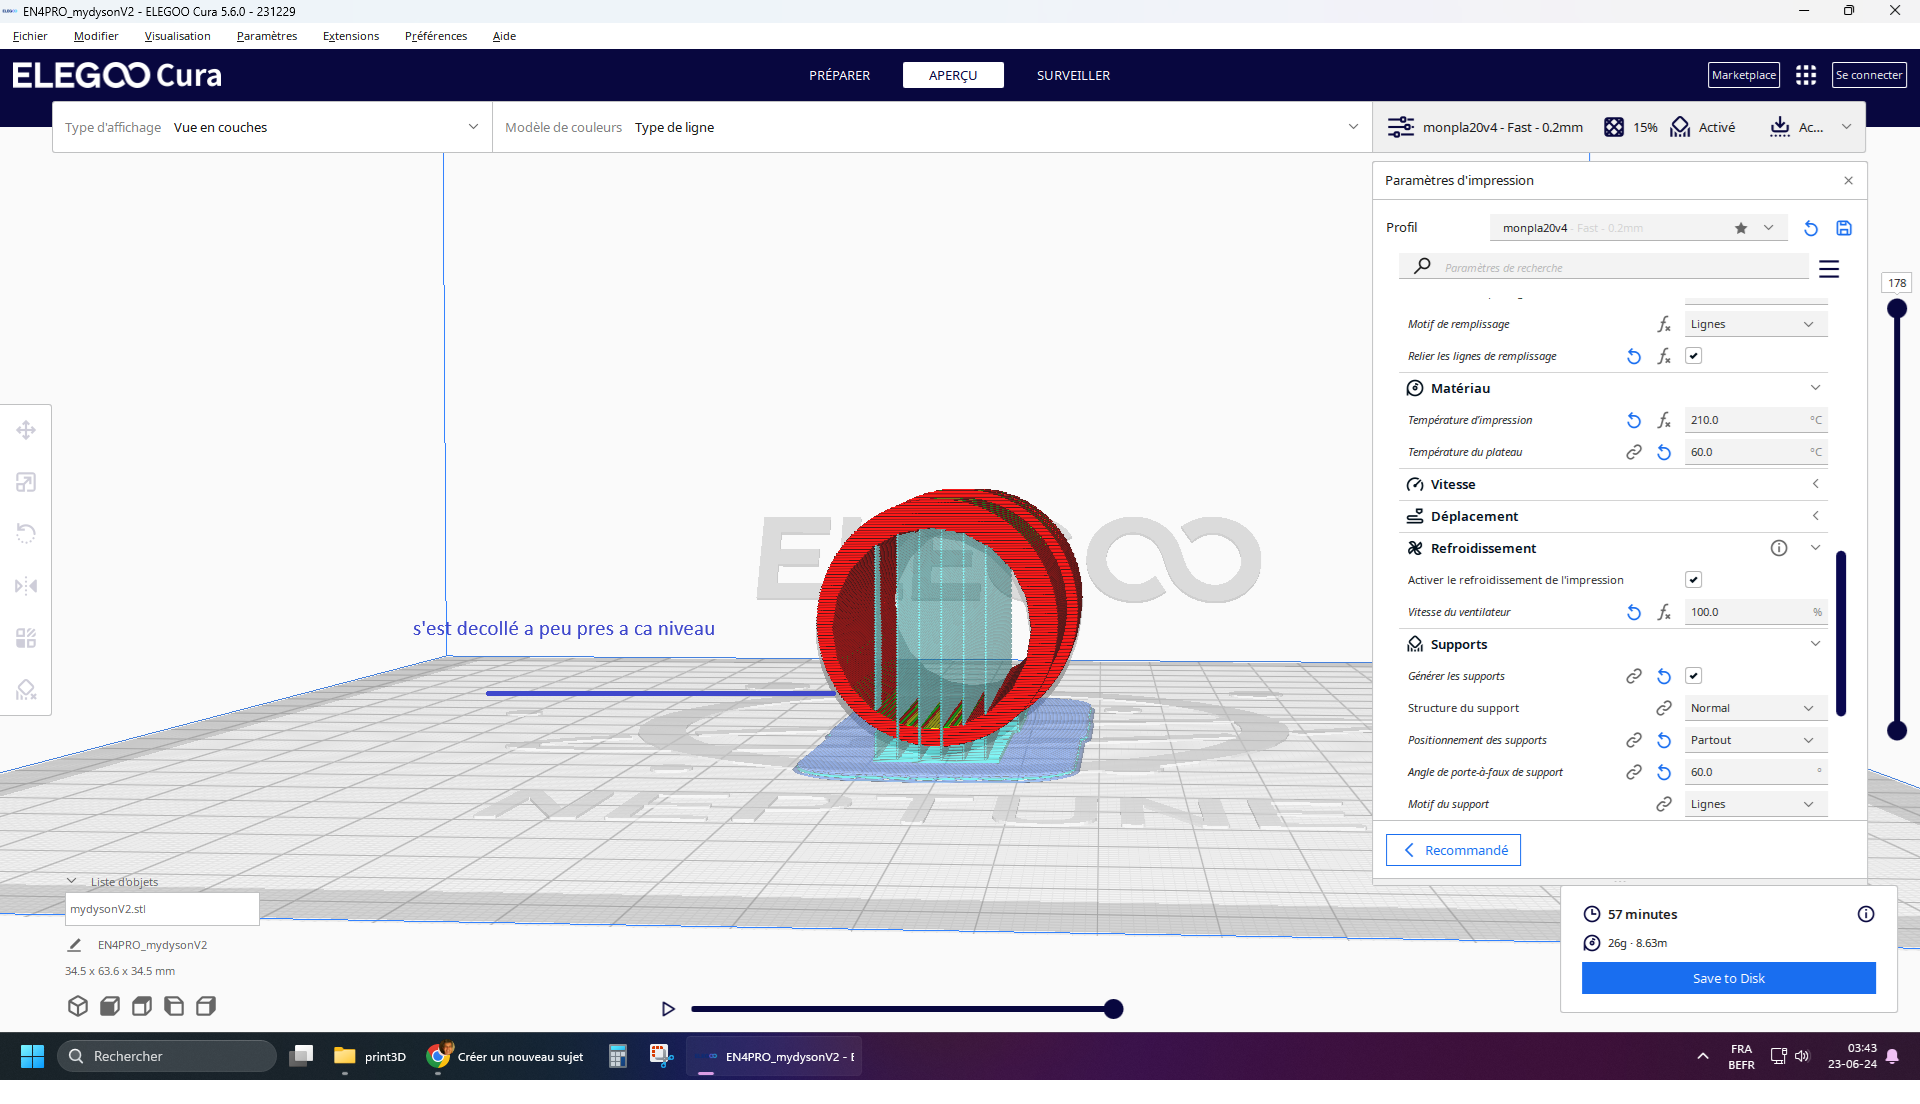This screenshot has width=1920, height=1104.
Task: Open Motif de remplissage dropdown
Action: 1755,324
